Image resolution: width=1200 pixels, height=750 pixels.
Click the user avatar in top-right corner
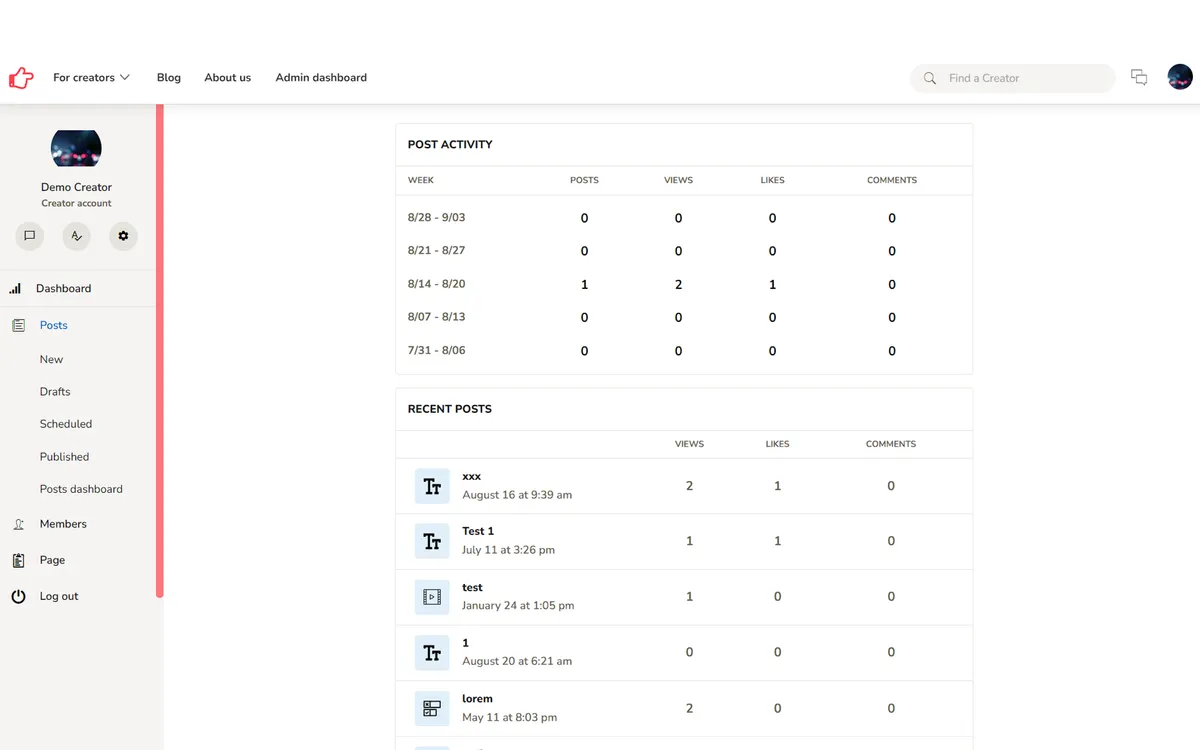[x=1180, y=77]
